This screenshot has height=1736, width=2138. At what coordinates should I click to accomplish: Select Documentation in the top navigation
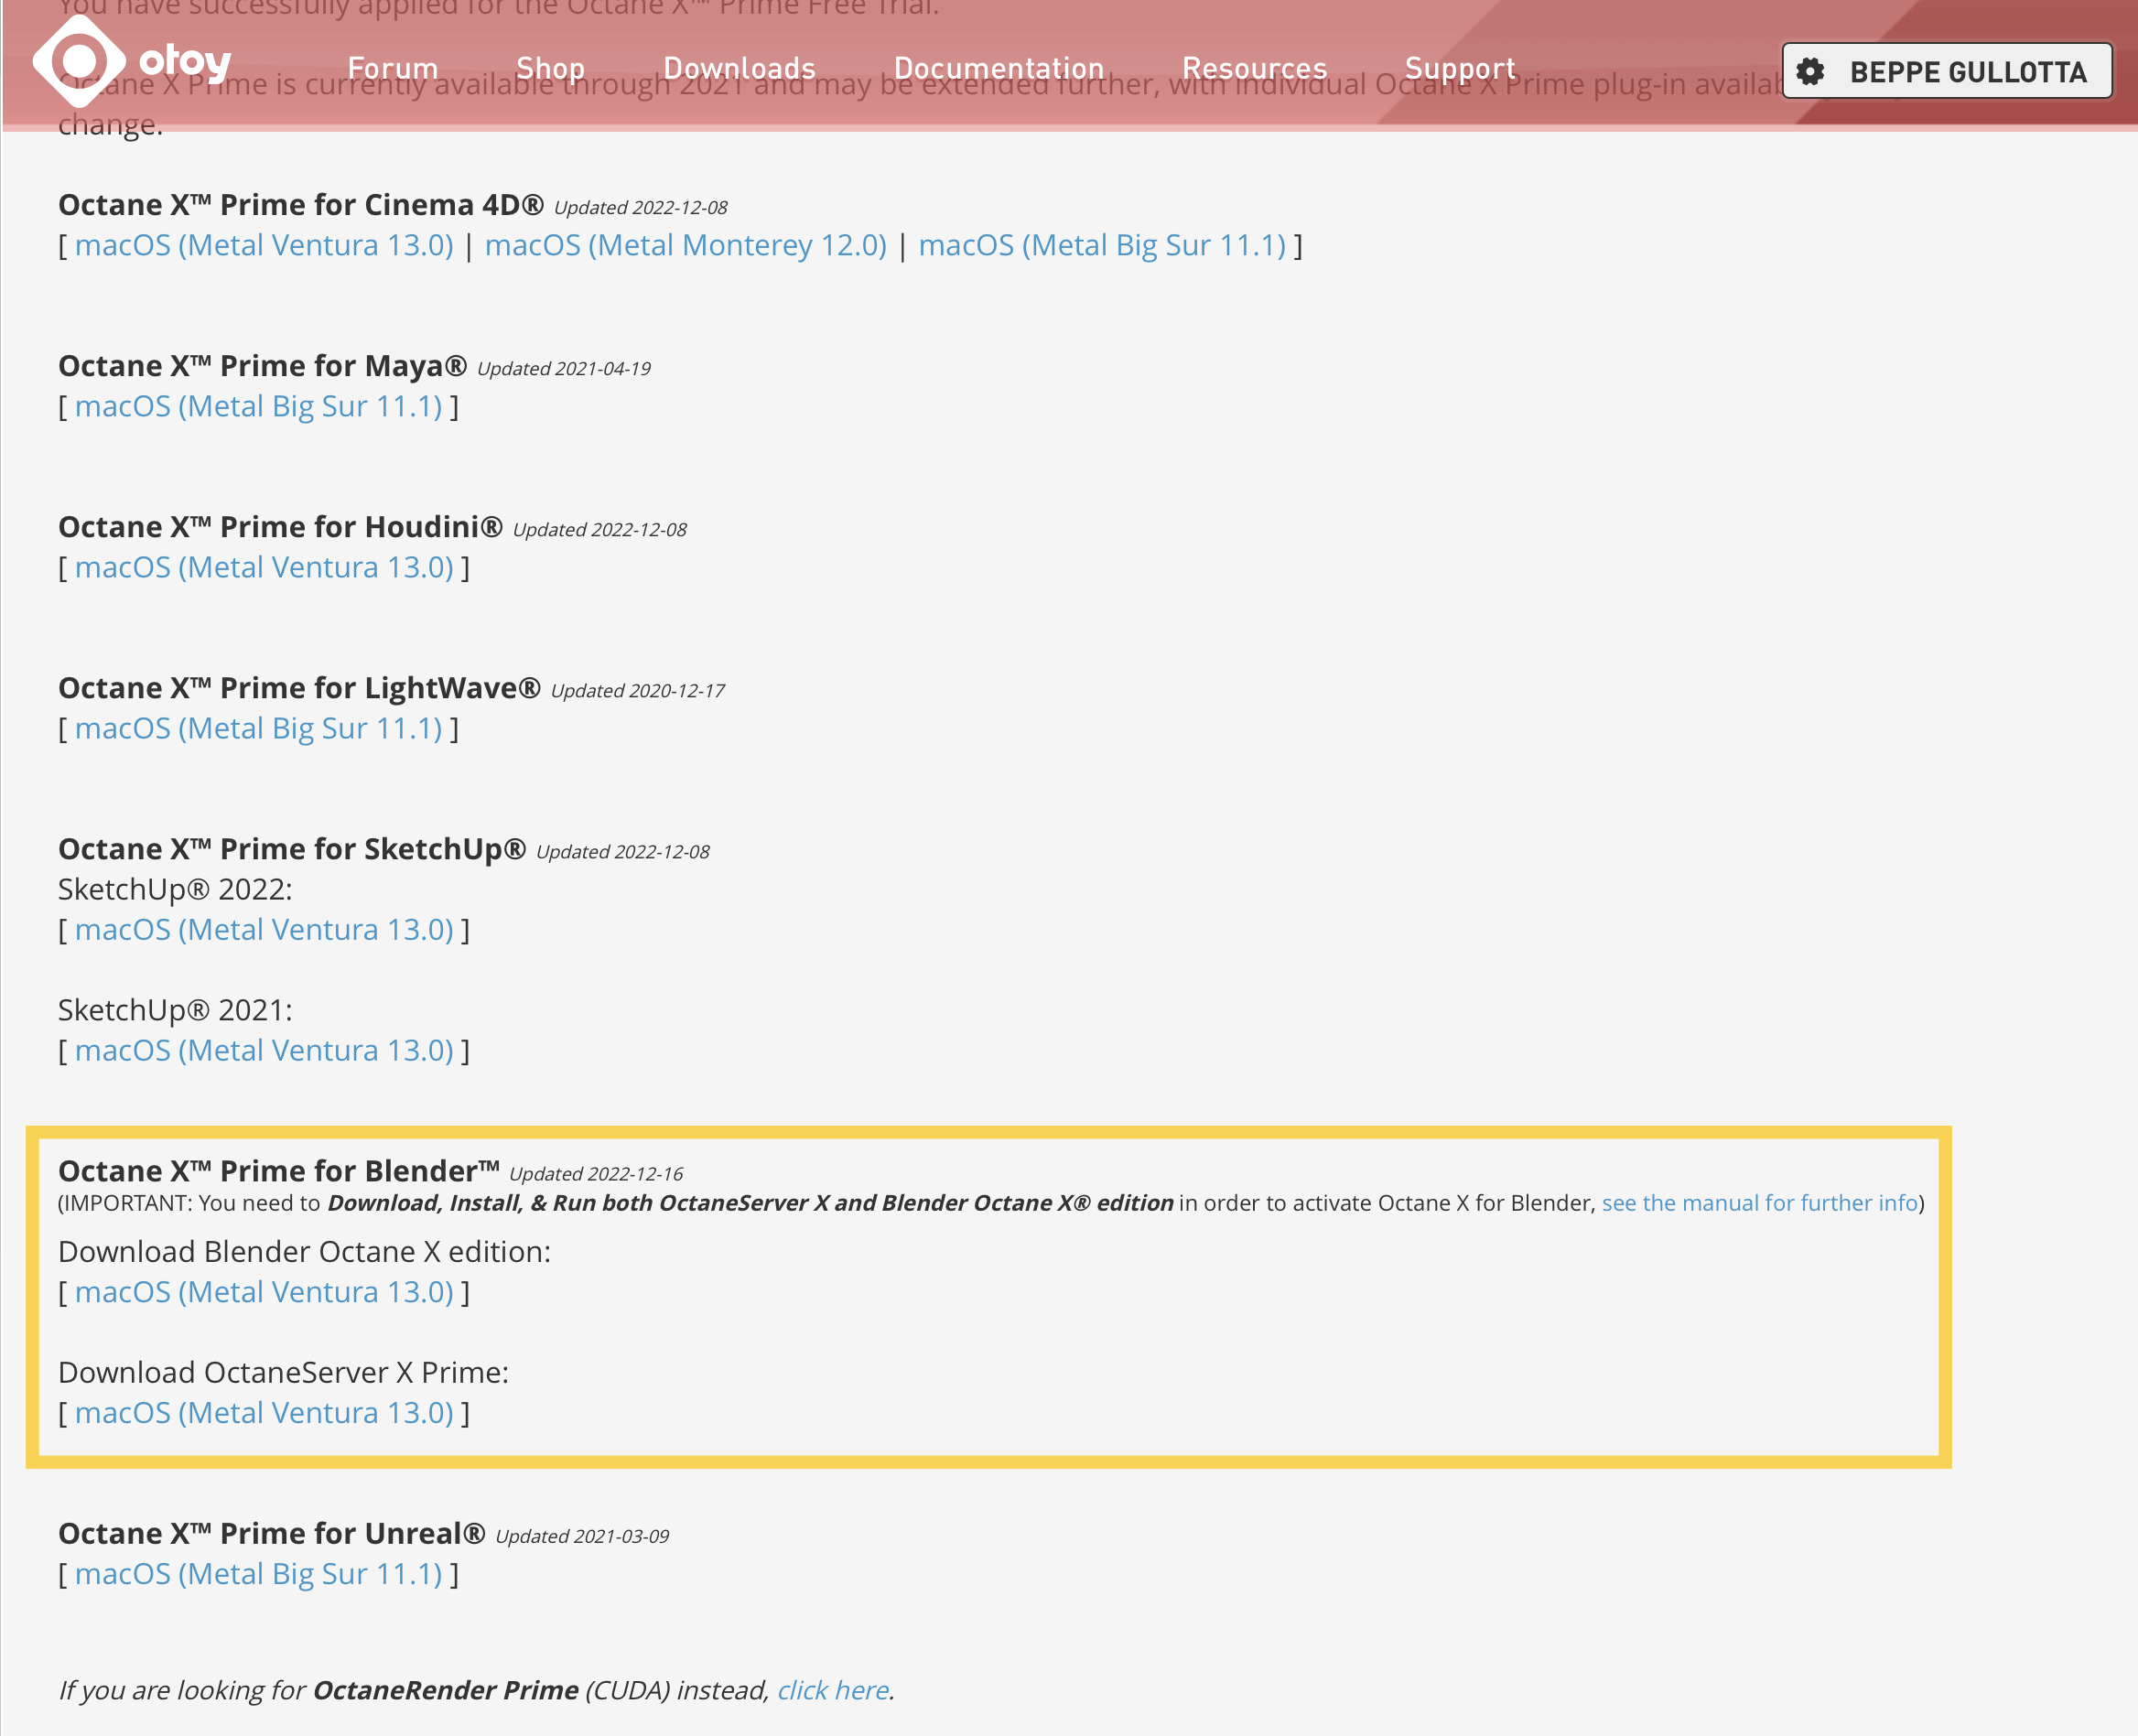998,68
